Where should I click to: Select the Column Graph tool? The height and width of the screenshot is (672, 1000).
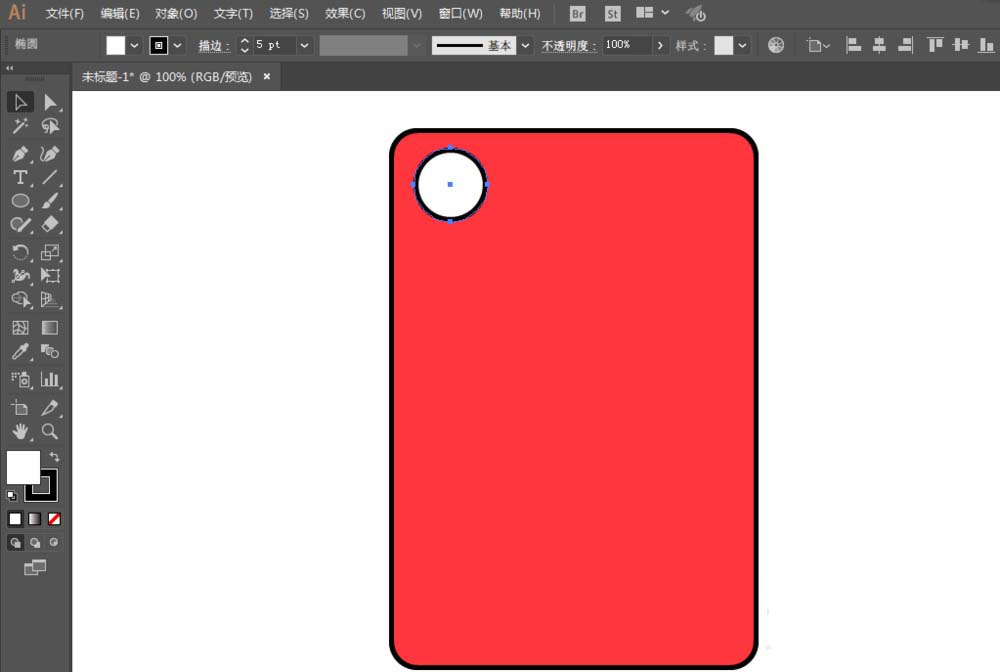(x=50, y=379)
